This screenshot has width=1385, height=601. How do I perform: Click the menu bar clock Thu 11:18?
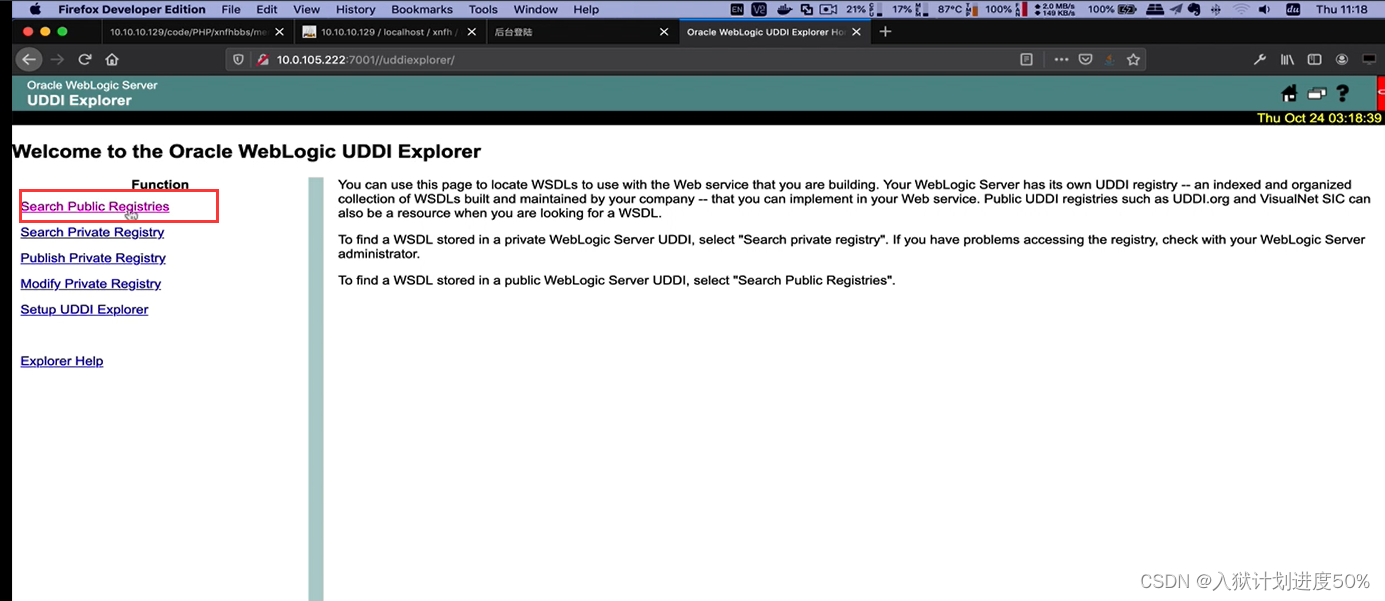[x=1342, y=9]
